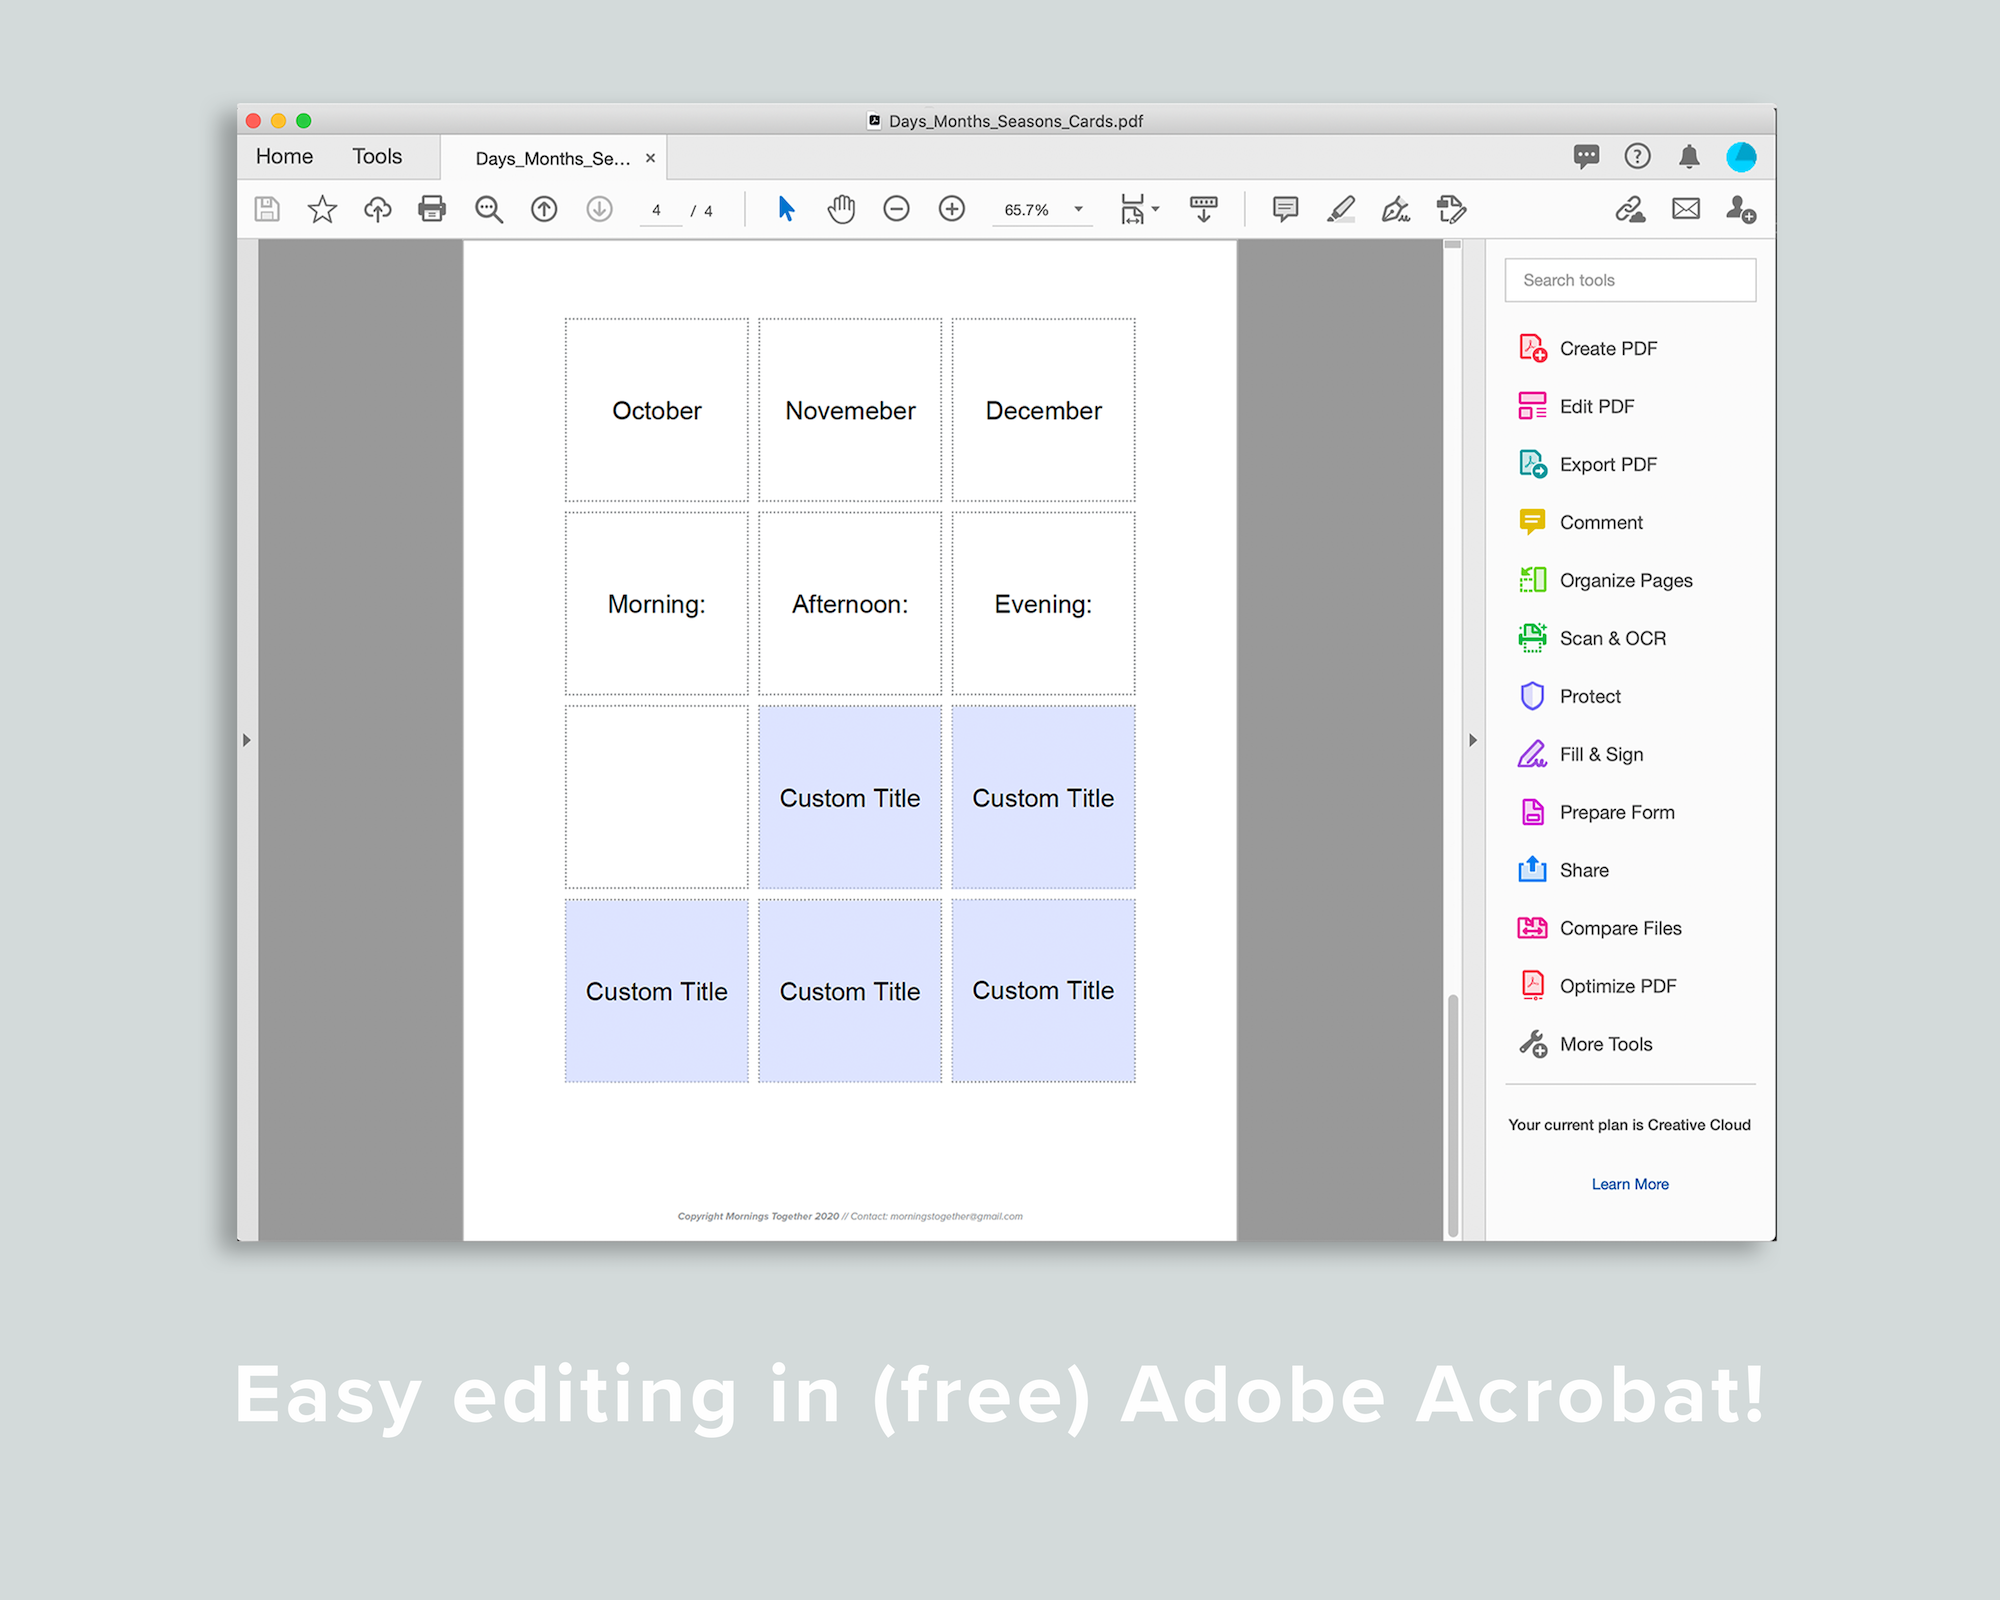Click the Learn More link
Image resolution: width=2000 pixels, height=1600 pixels.
(x=1630, y=1184)
